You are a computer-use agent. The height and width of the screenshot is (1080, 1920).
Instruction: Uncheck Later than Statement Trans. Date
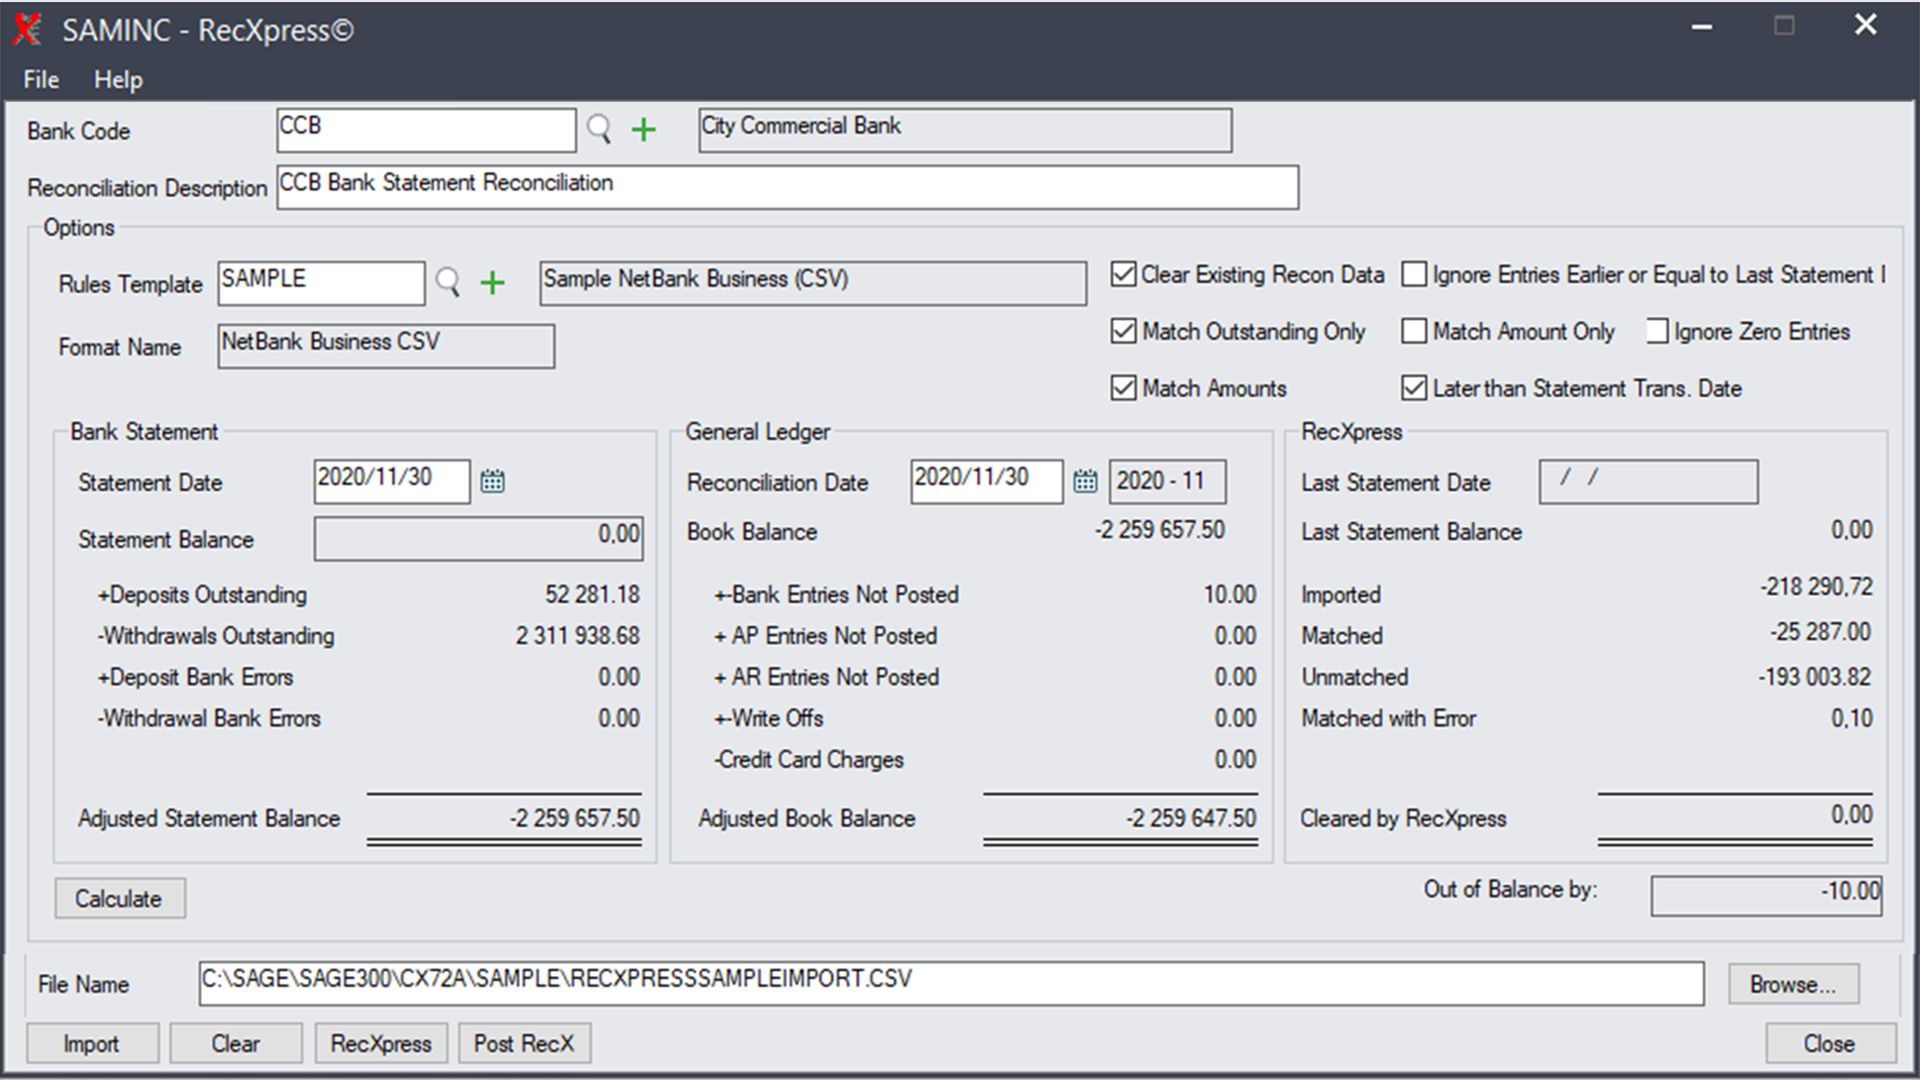pos(1414,388)
